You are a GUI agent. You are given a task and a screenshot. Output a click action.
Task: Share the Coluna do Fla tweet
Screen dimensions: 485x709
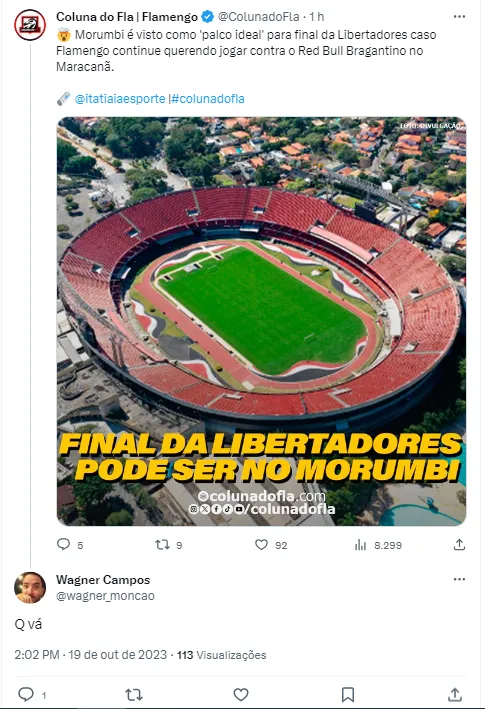(x=459, y=544)
